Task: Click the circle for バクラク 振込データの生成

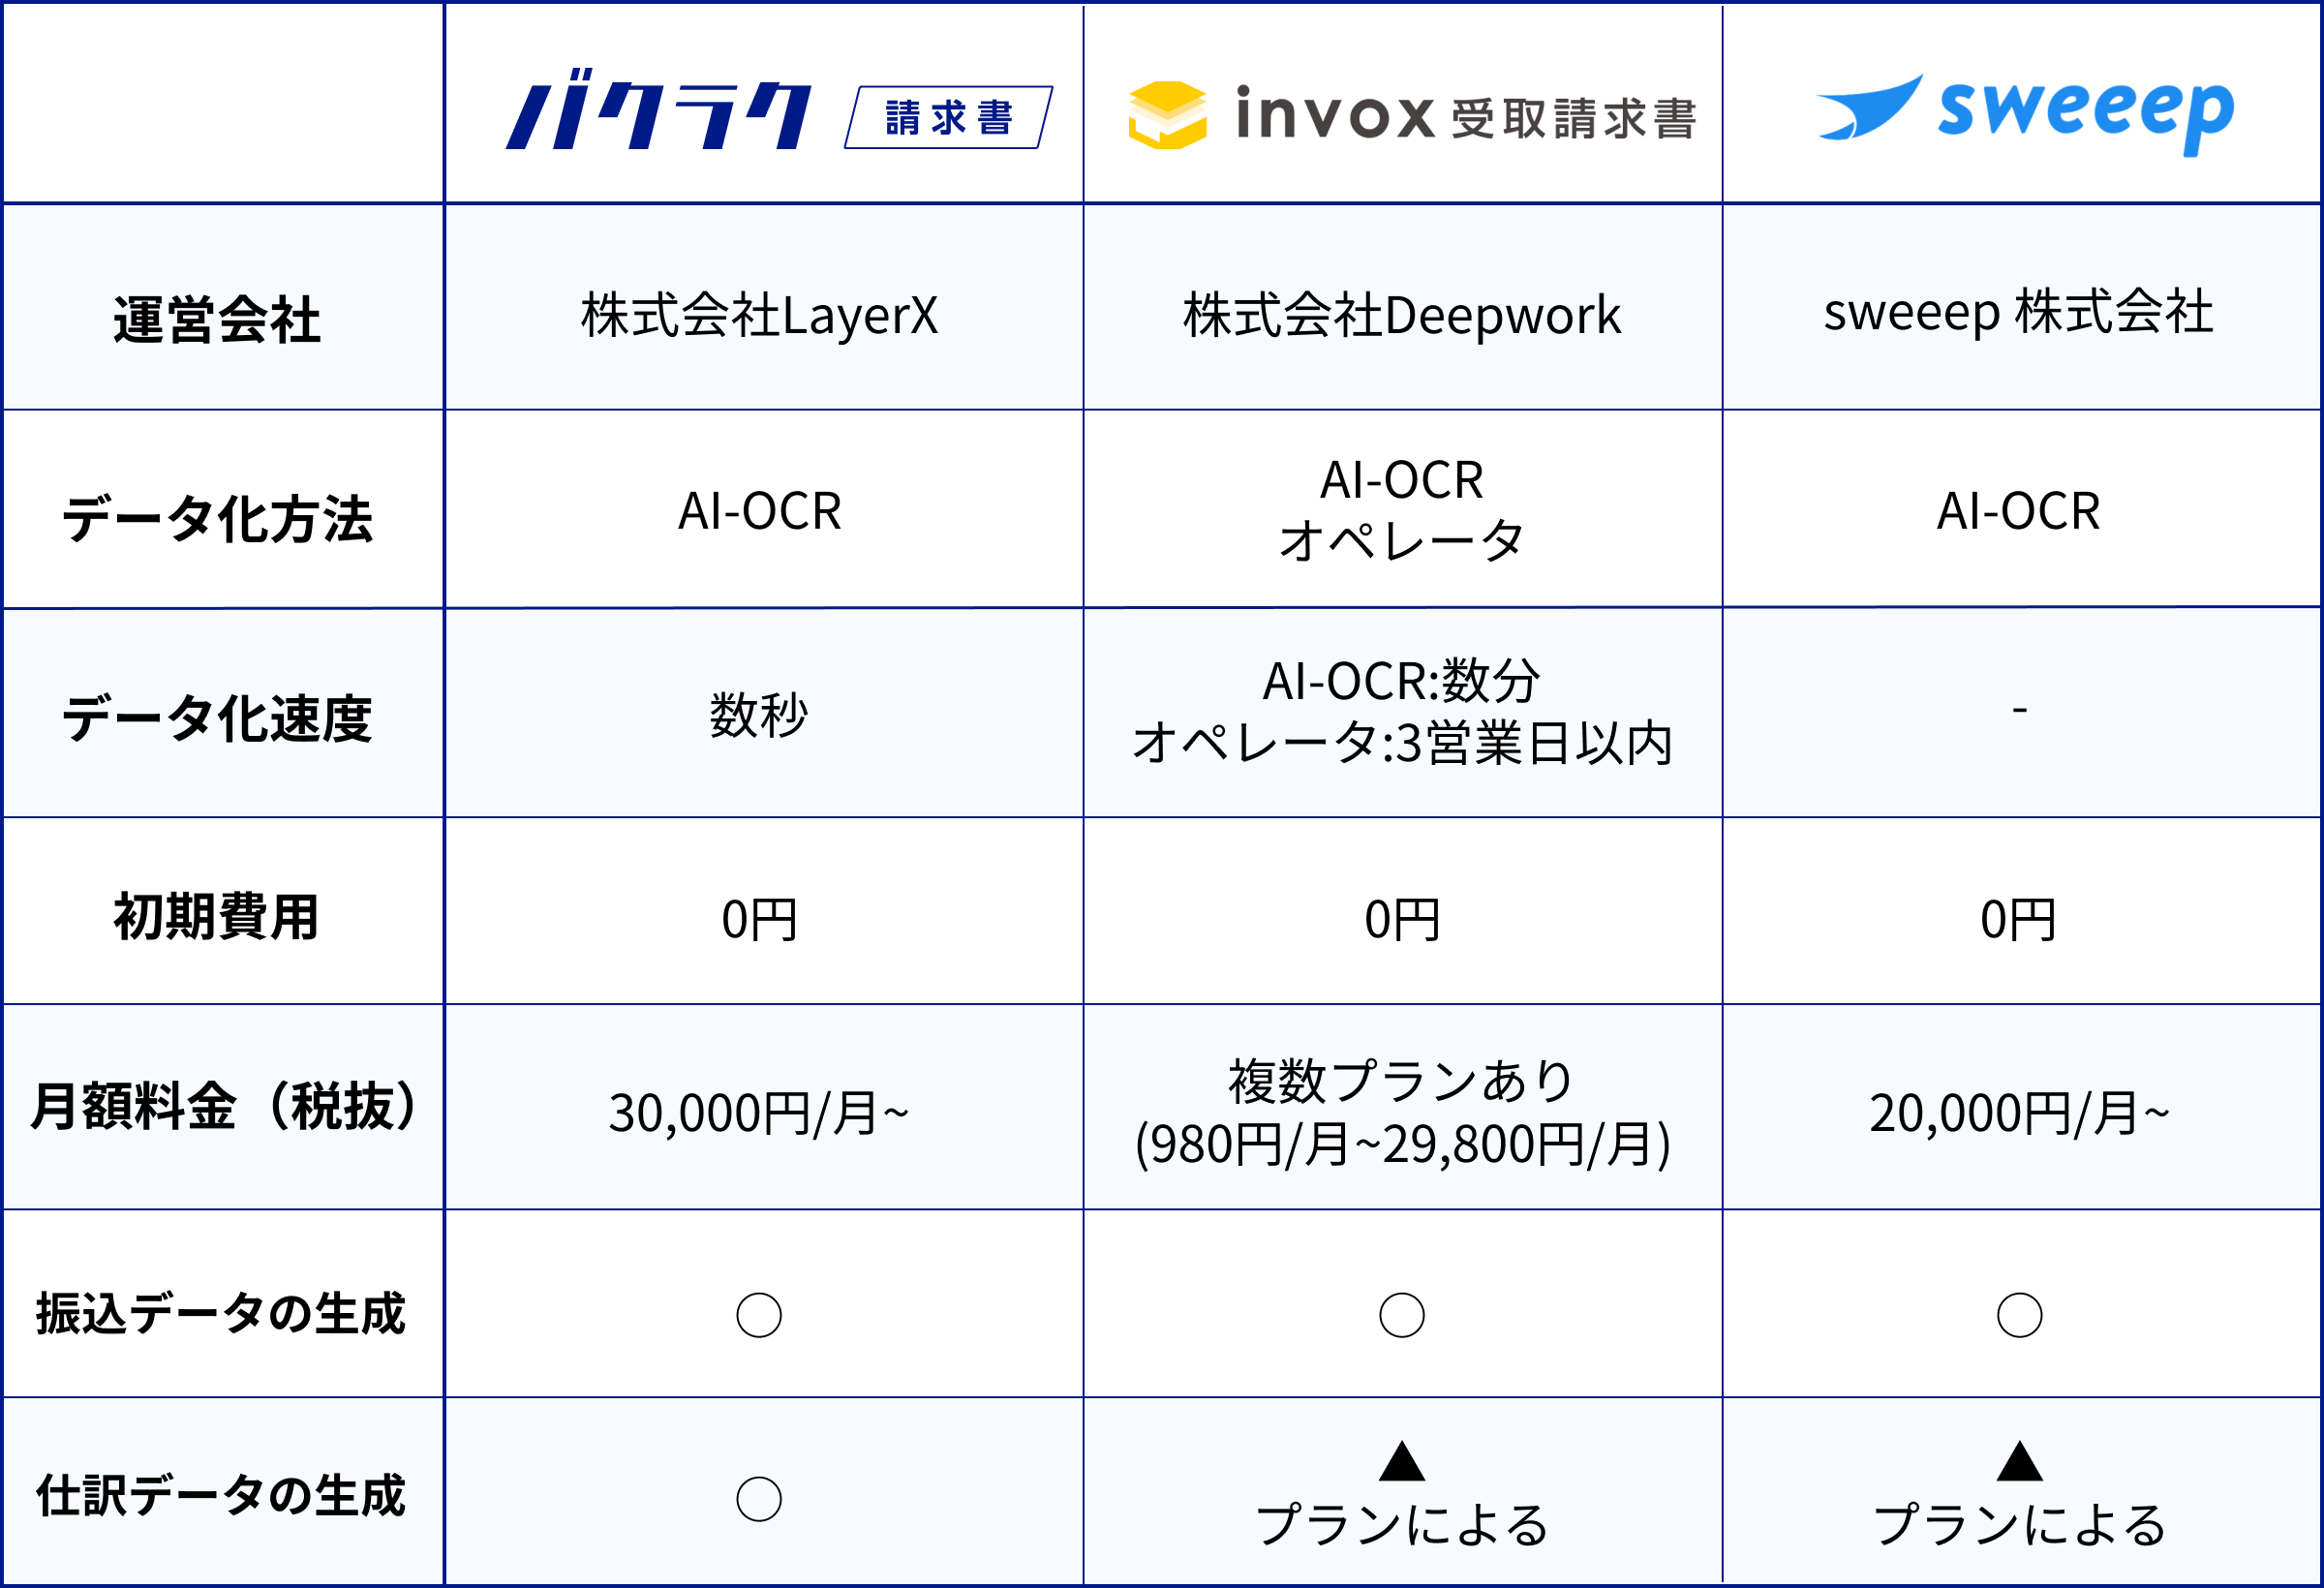Action: point(759,1315)
